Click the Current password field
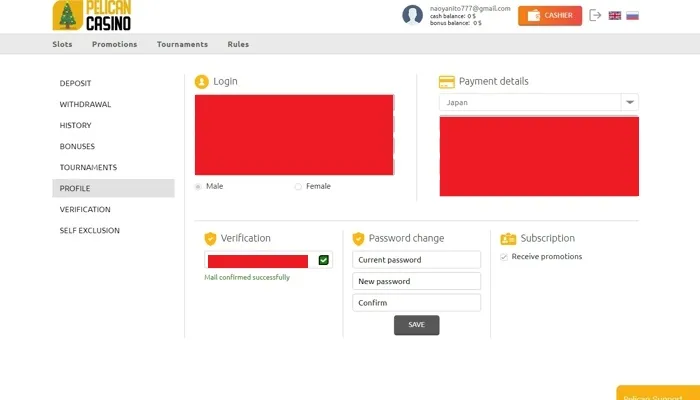Viewport: 700px width, 400px height. pos(416,260)
